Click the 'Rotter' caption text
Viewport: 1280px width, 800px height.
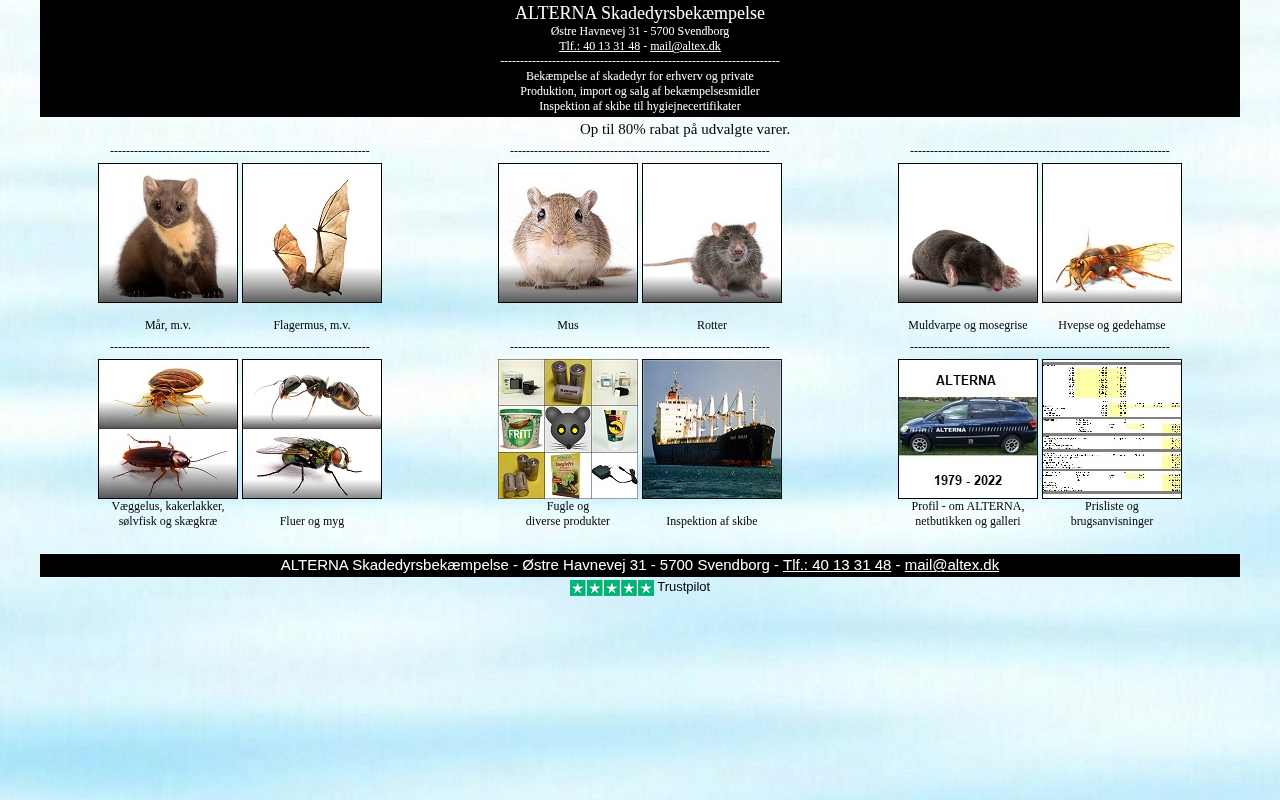click(x=712, y=325)
